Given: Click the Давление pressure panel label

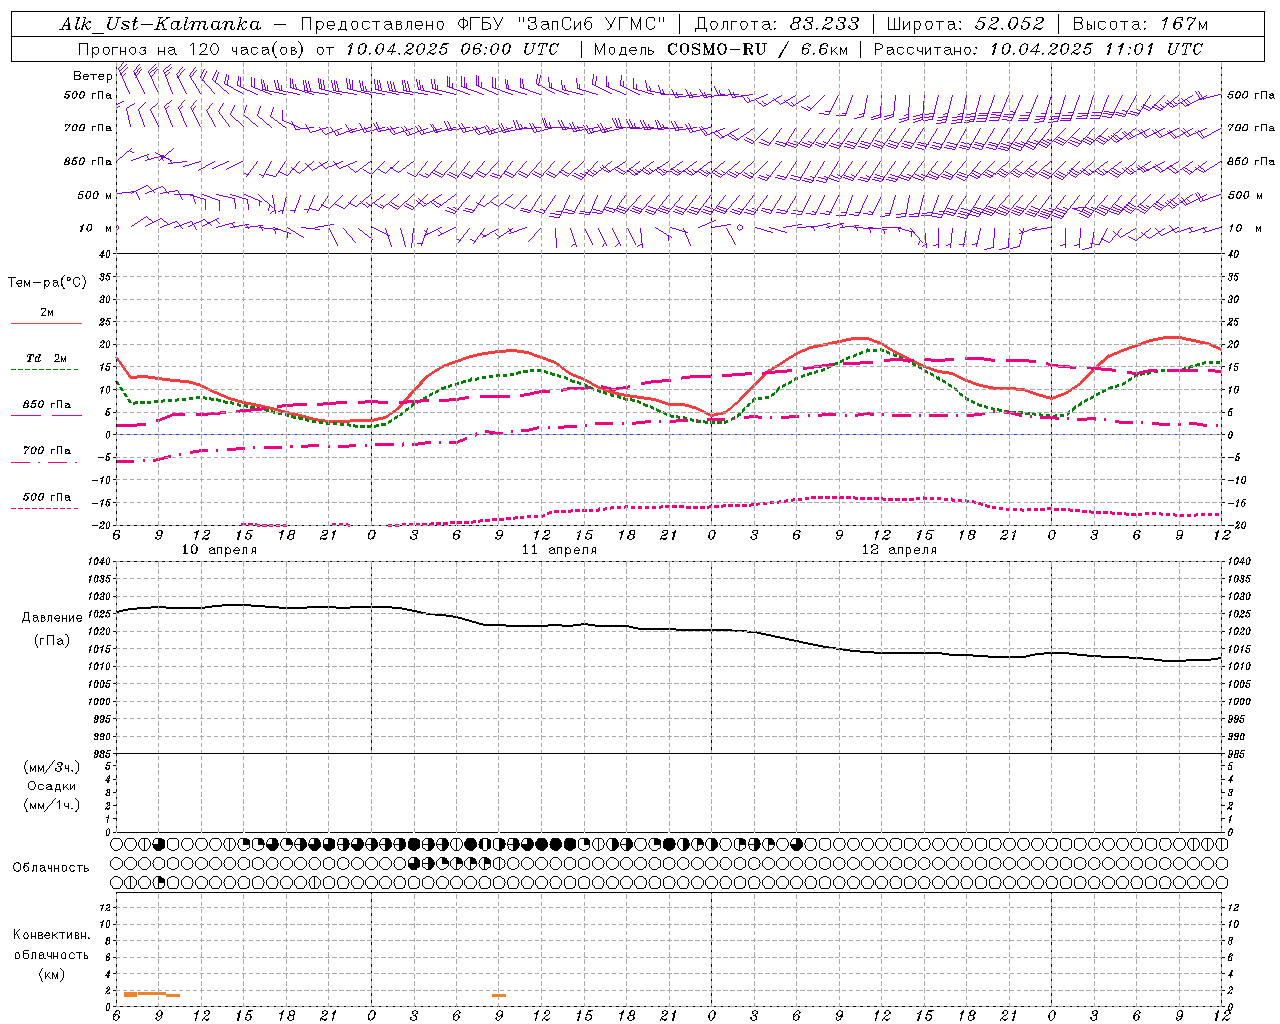Looking at the screenshot, I should point(52,618).
